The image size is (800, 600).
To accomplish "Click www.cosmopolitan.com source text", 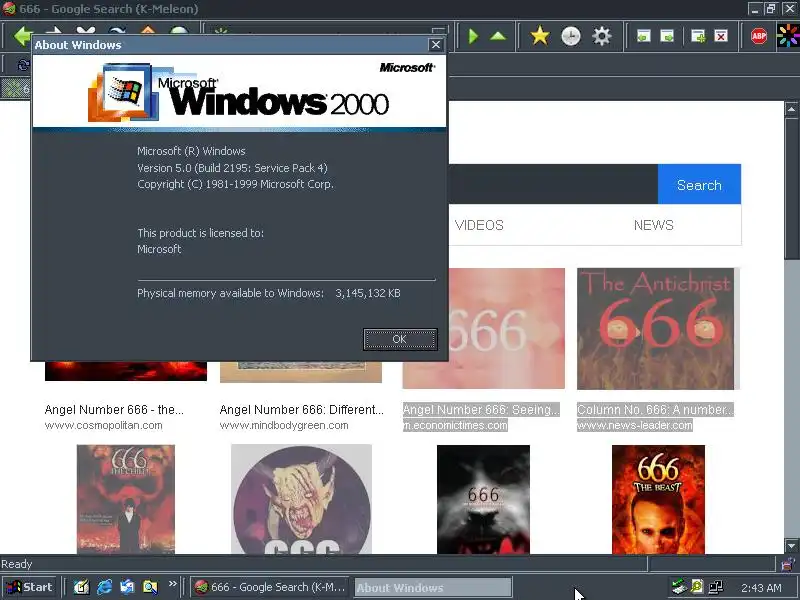I will 104,426.
